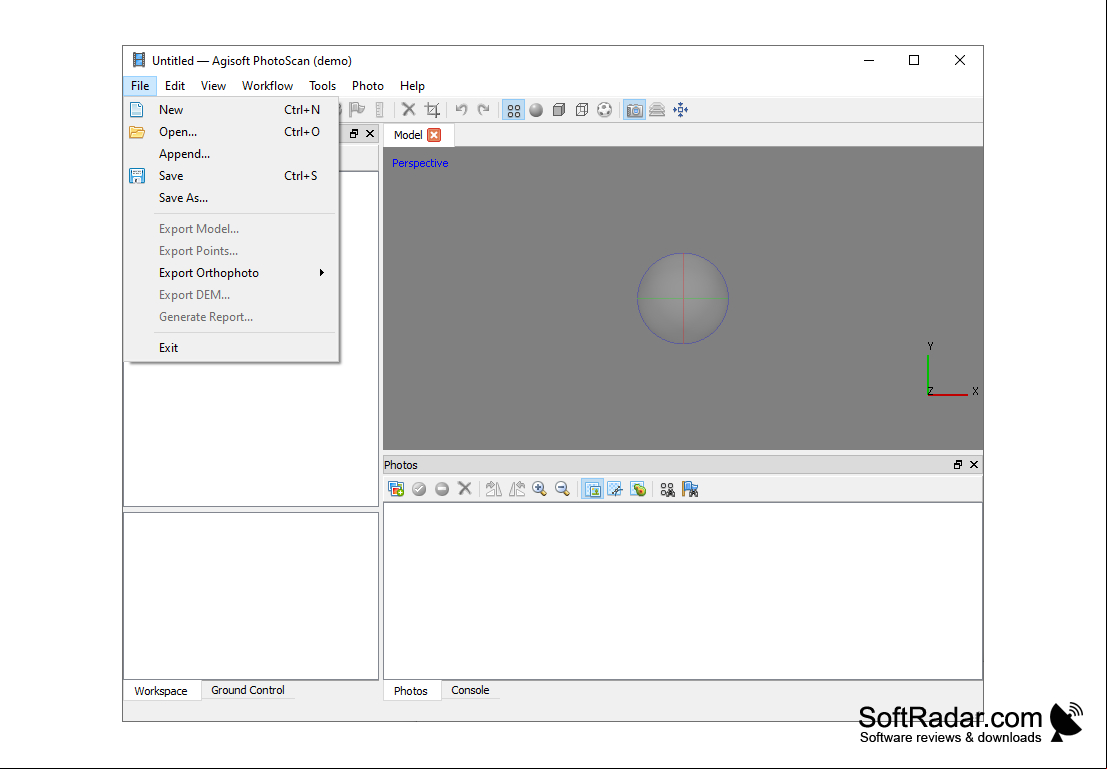Click remove photos X icon in Photos pane
The image size is (1107, 769).
coord(465,489)
